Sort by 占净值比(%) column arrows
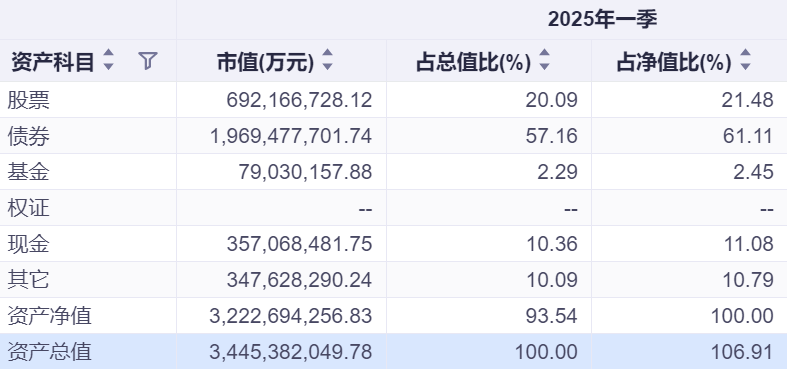This screenshot has height=369, width=787. 745,60
